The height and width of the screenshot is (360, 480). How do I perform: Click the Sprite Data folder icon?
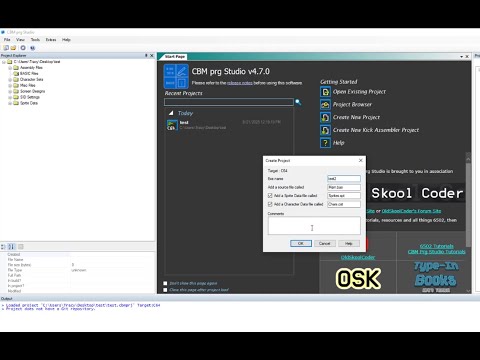16,103
